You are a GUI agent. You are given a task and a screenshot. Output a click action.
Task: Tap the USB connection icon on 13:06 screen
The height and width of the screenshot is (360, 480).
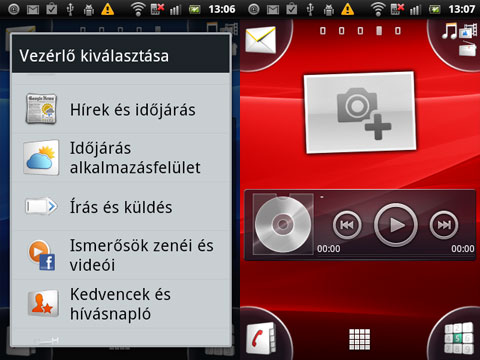(x=70, y=9)
